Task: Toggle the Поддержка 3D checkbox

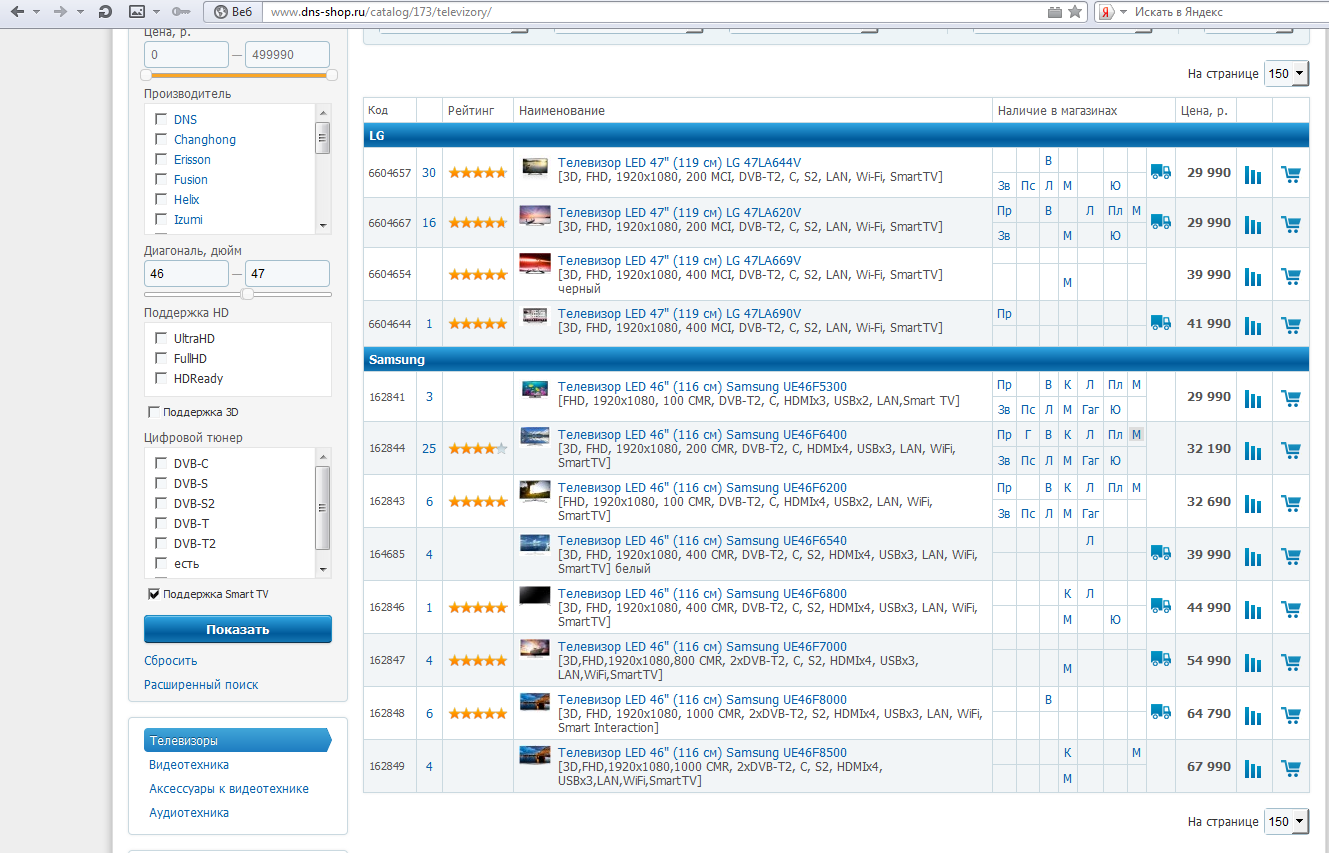Action: tap(153, 412)
